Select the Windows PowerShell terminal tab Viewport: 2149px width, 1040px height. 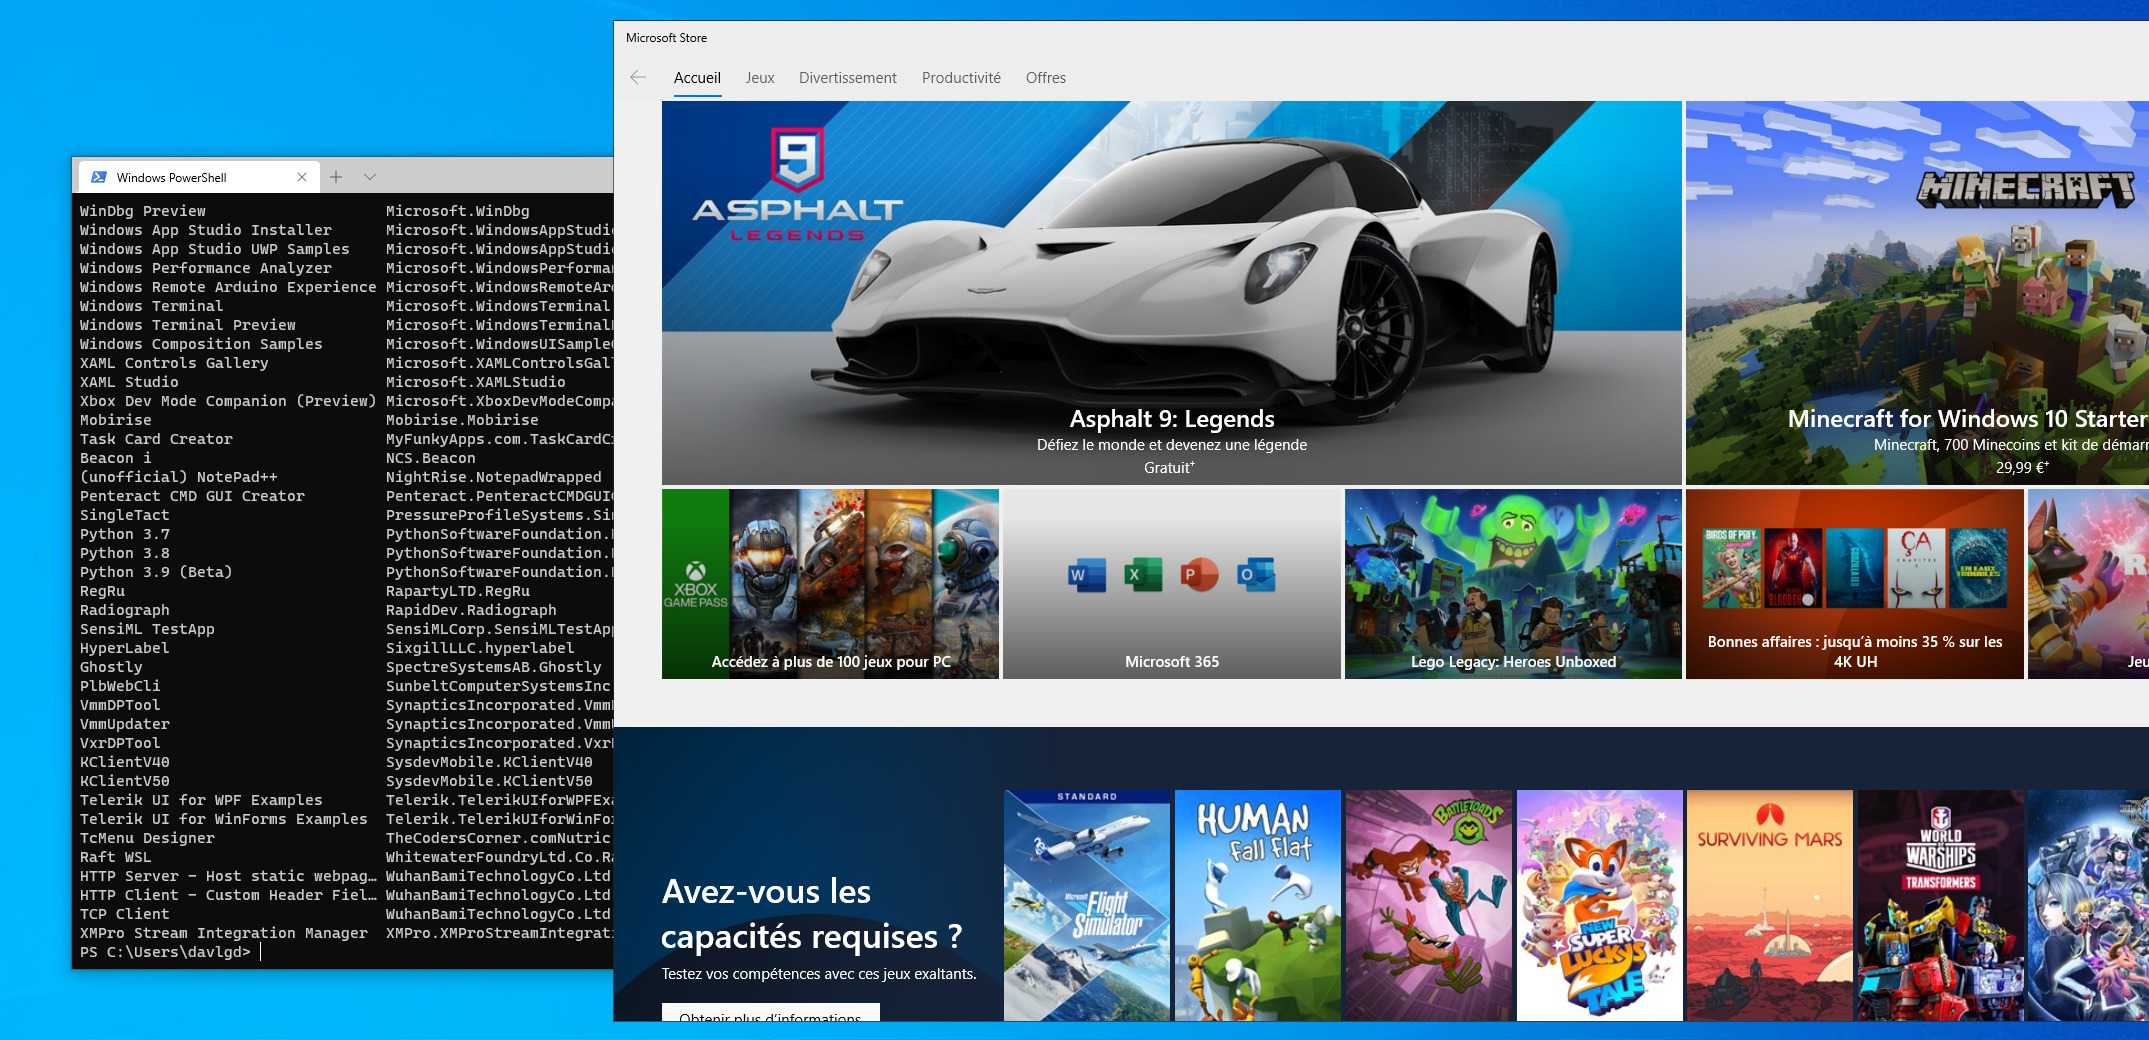tap(198, 177)
